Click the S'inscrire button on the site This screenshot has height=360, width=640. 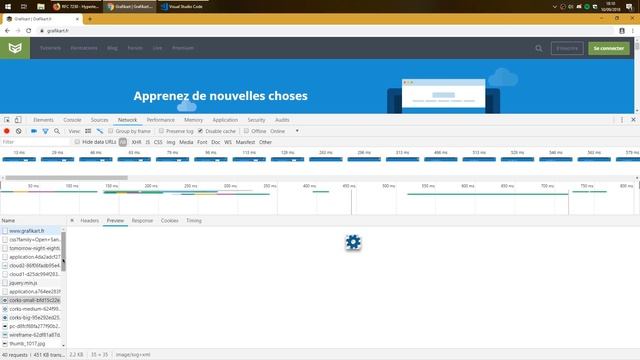pos(567,48)
